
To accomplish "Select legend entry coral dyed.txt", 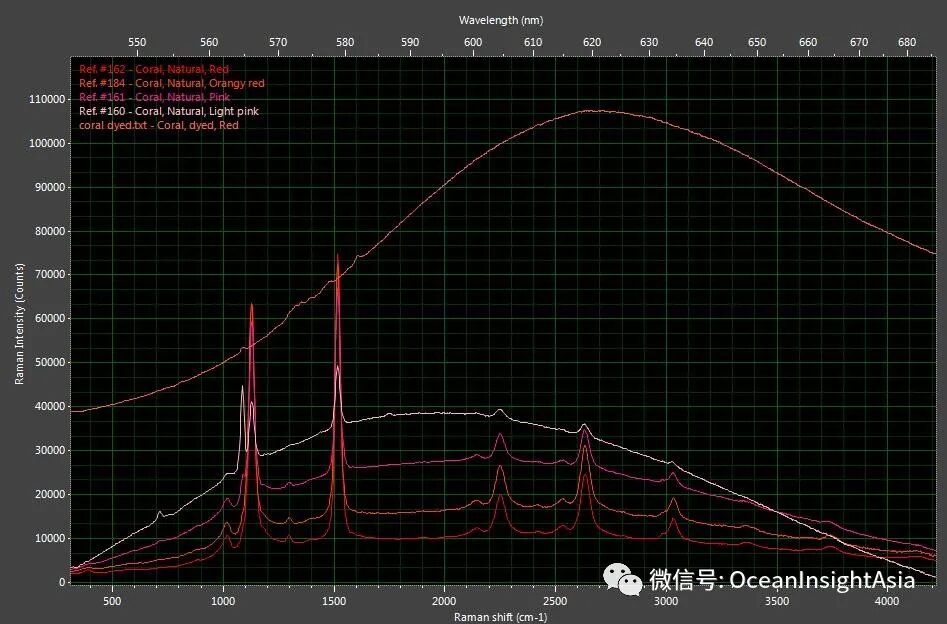I will (x=159, y=125).
